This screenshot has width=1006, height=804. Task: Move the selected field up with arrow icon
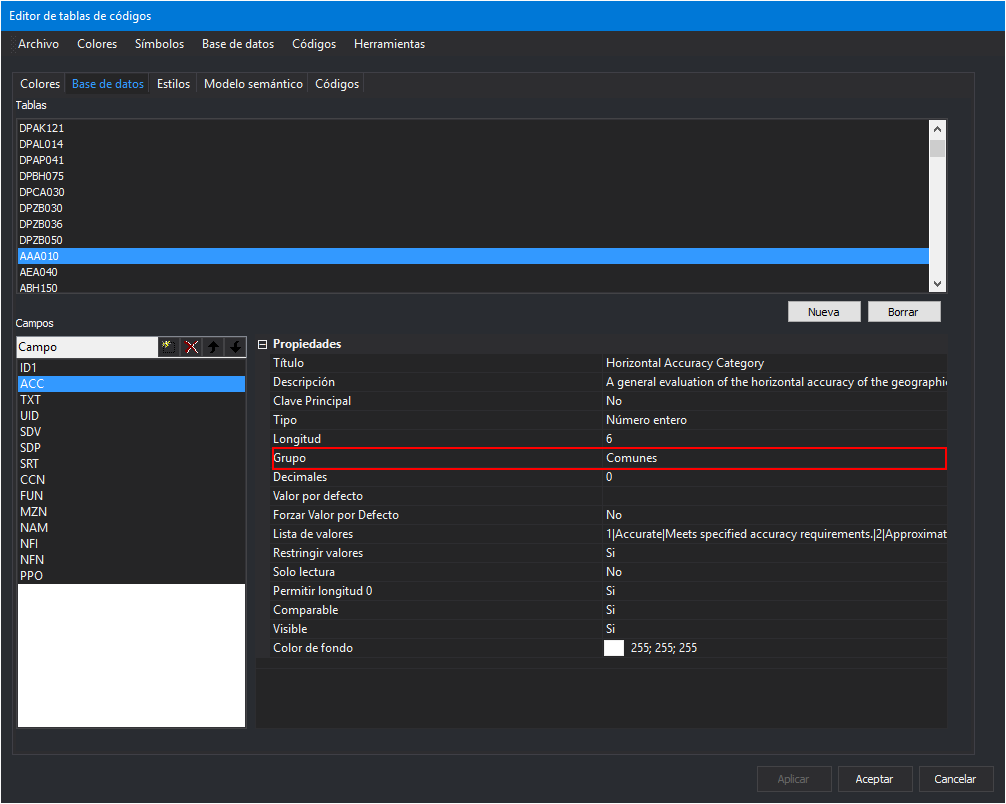(x=213, y=347)
